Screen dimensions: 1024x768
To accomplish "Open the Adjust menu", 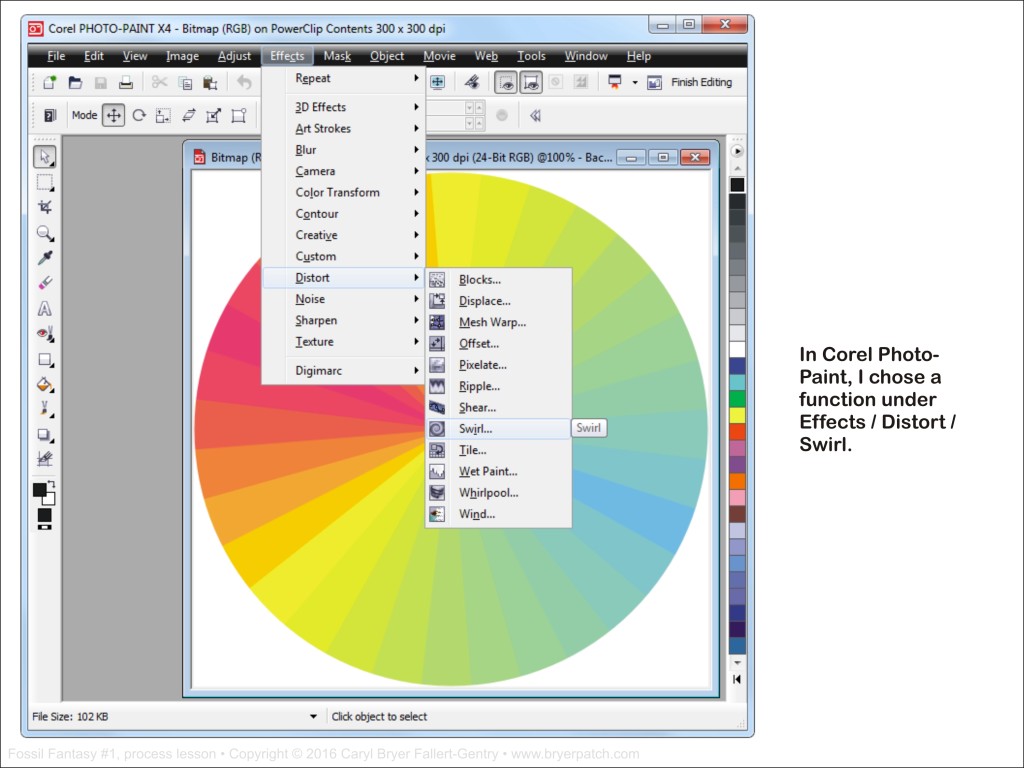I will [x=235, y=56].
